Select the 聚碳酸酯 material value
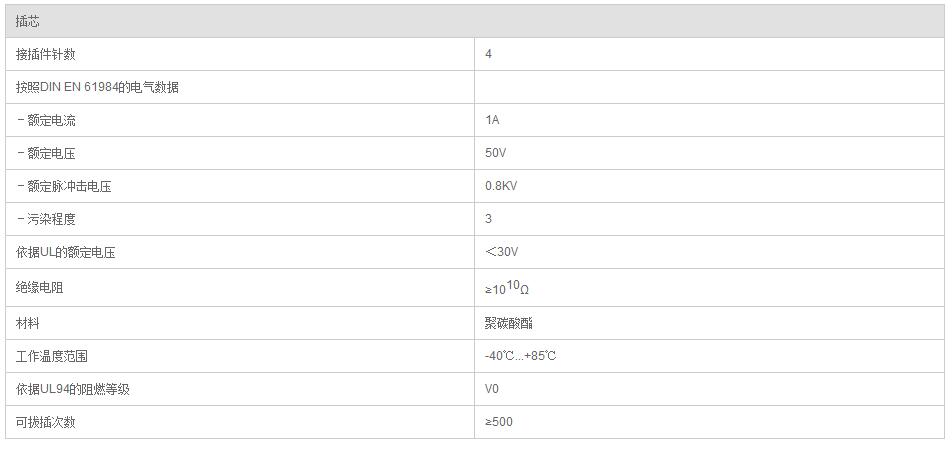Screen dimensions: 952x450 pos(509,323)
